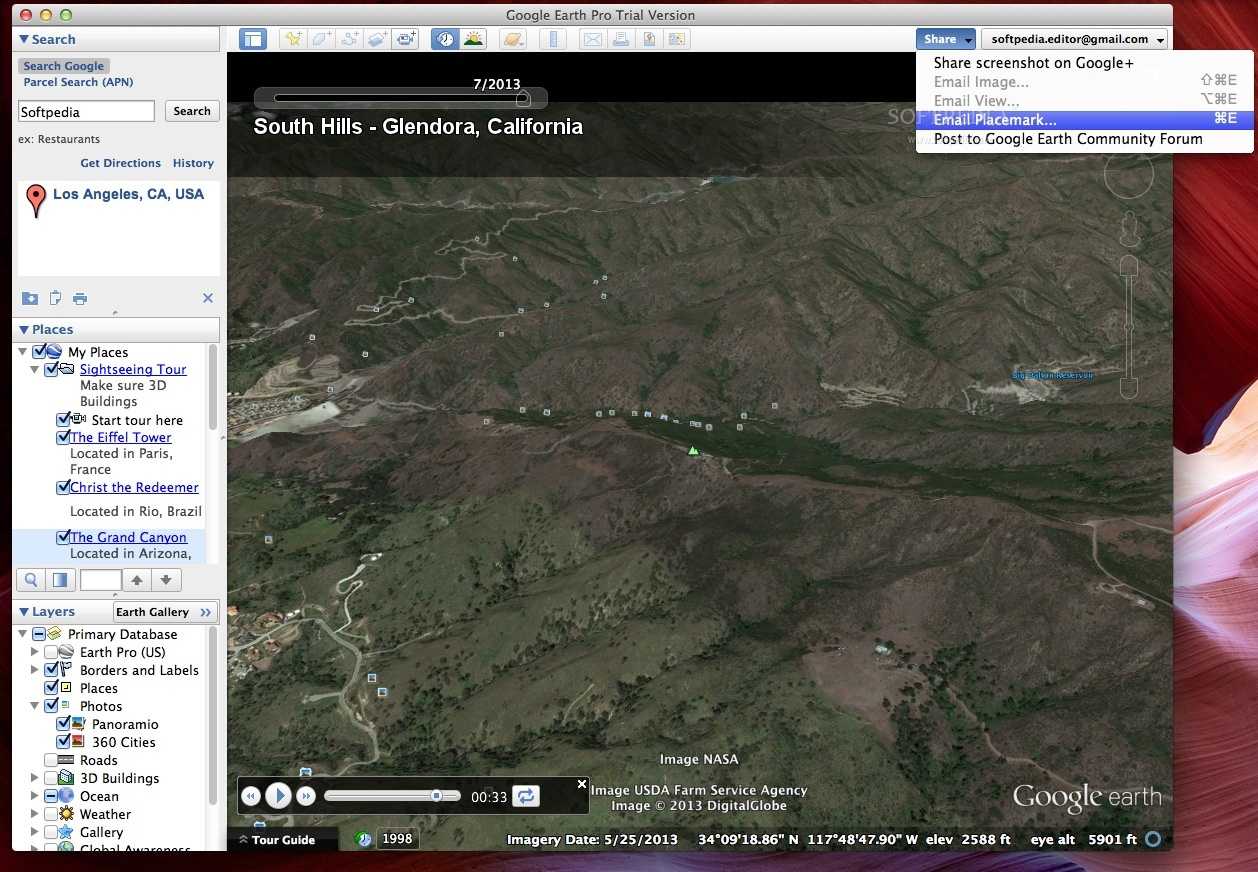Viewport: 1258px width, 872px height.
Task: Click the Earth Gallery button
Action: tap(165, 612)
